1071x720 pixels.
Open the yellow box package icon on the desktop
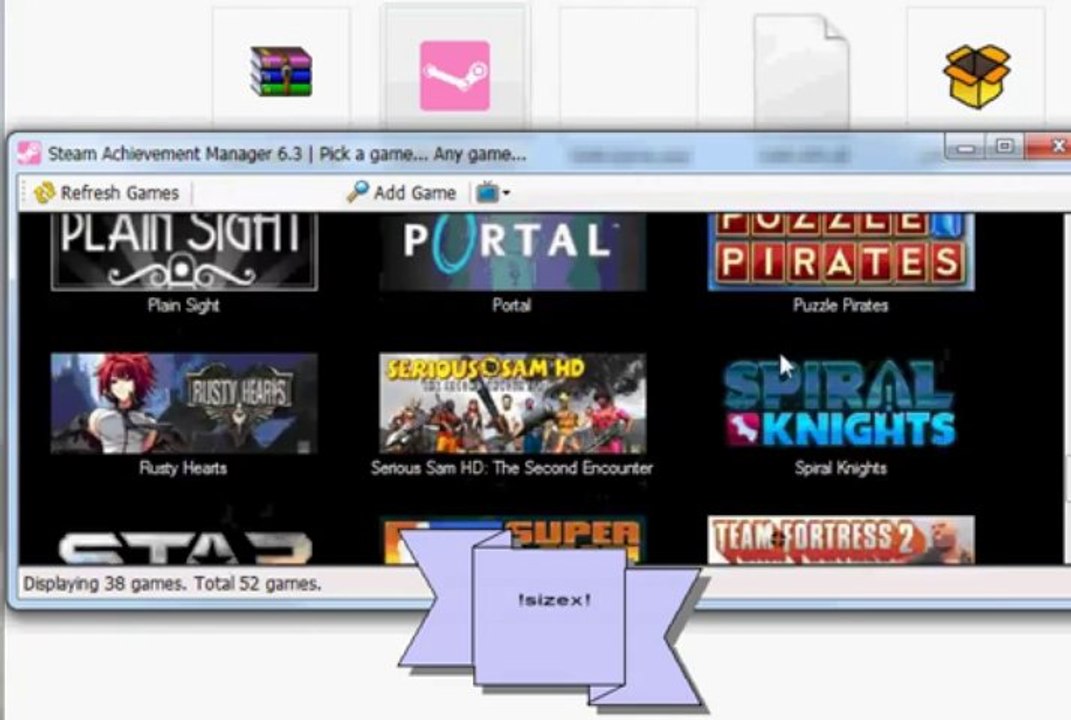click(x=977, y=76)
